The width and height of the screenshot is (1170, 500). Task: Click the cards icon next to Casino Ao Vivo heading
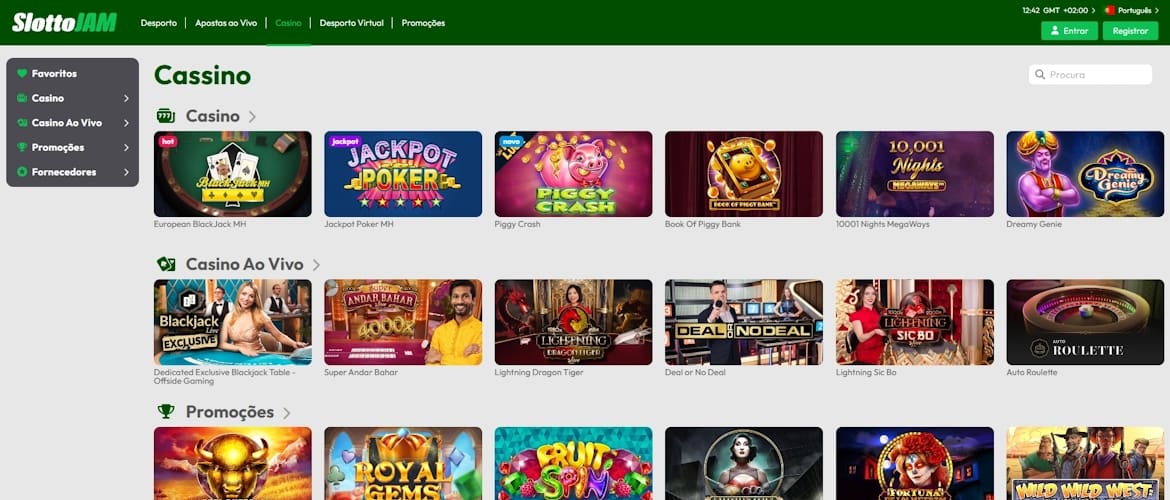[166, 264]
